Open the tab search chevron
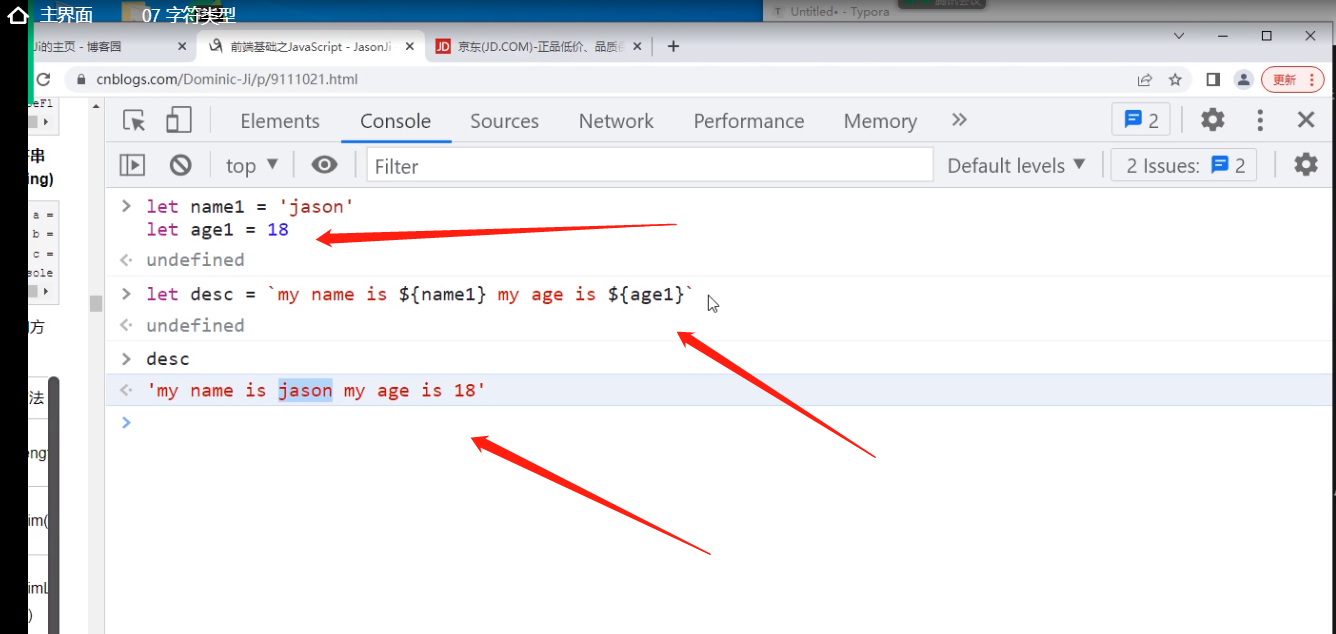 1179,36
